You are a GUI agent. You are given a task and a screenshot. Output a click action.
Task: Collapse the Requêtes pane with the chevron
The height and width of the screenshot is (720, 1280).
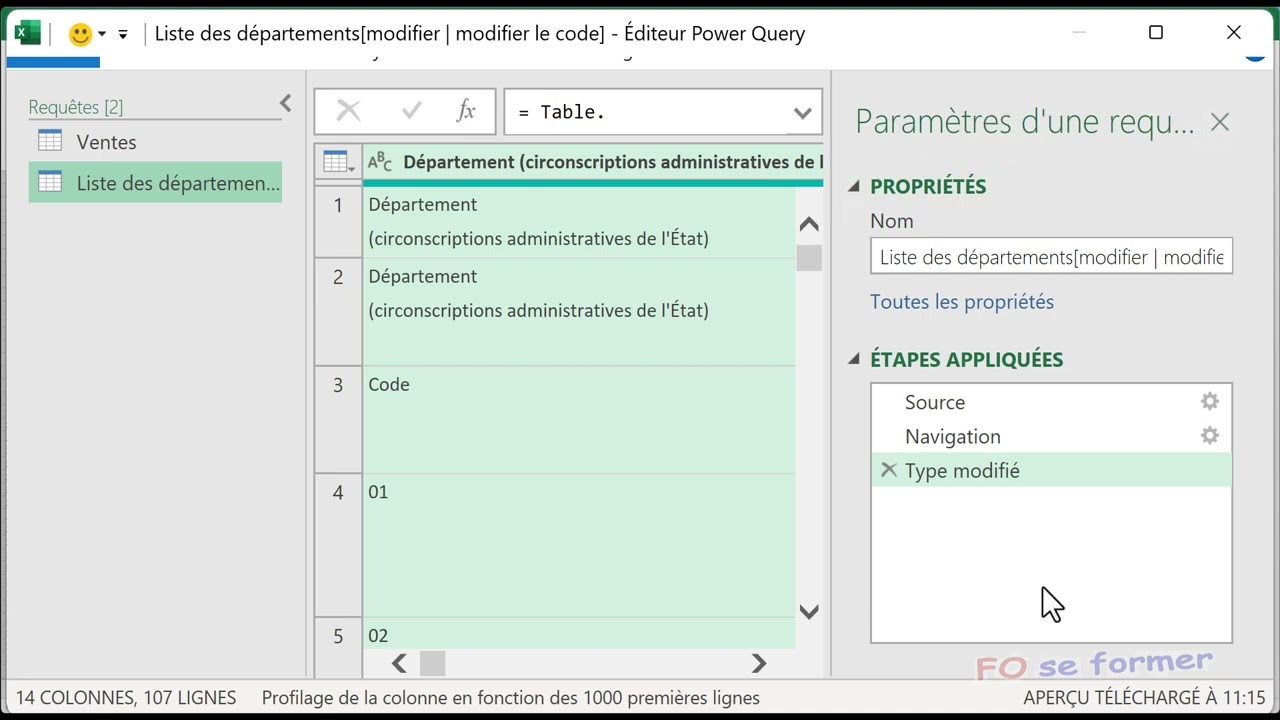click(x=286, y=103)
